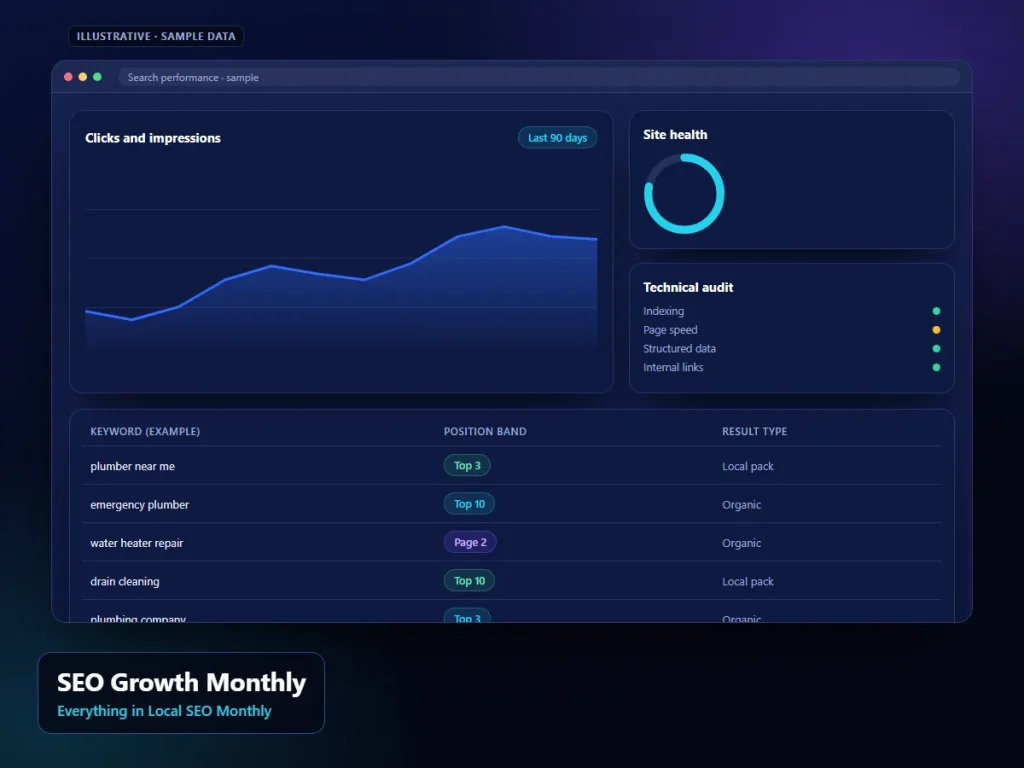Select the Internal links audit label
This screenshot has height=768, width=1024.
pyautogui.click(x=673, y=367)
